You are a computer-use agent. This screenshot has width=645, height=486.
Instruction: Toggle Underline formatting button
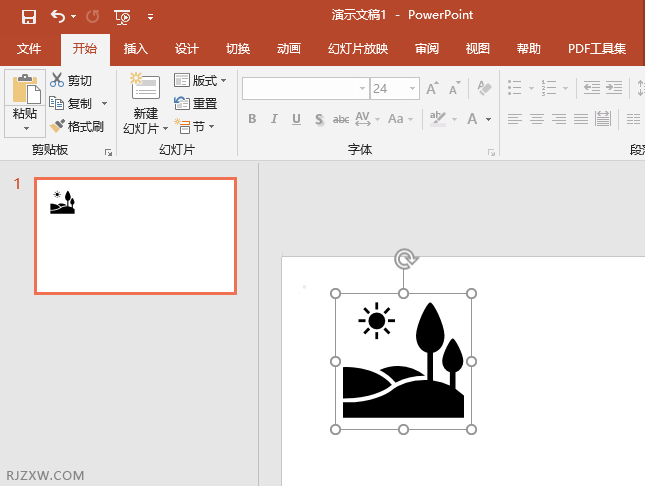pyautogui.click(x=296, y=120)
